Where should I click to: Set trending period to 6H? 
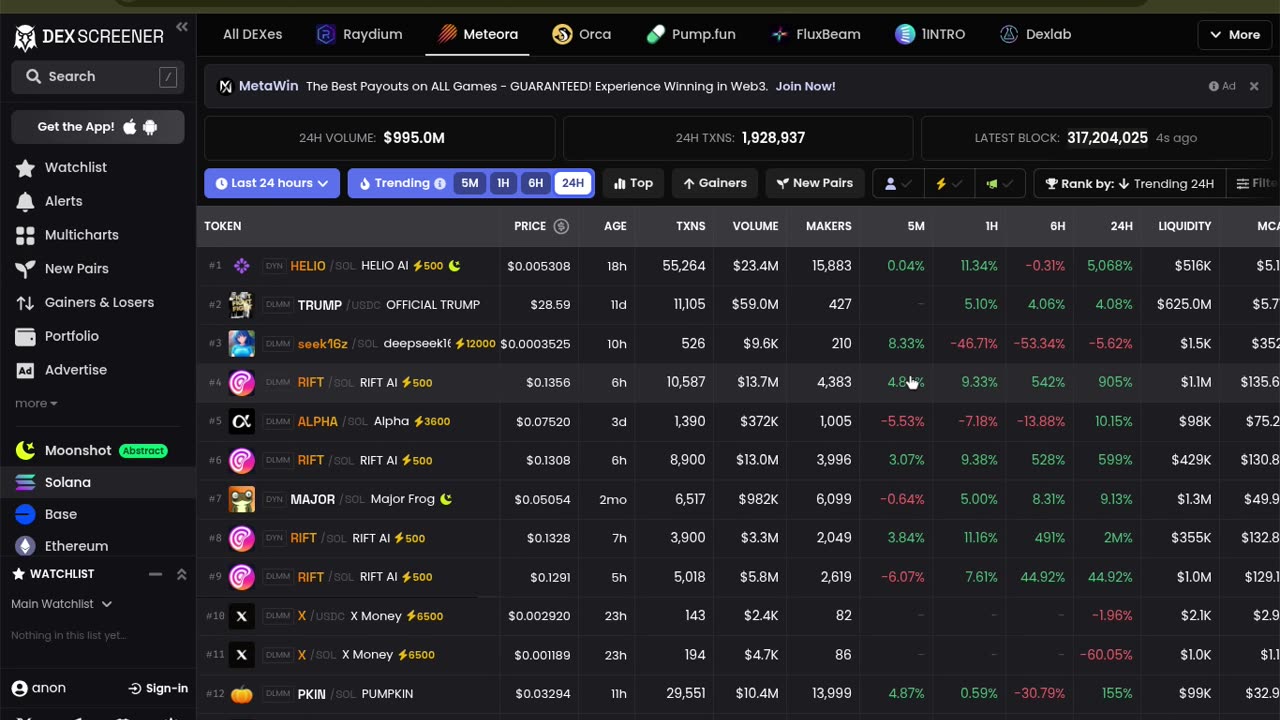click(536, 183)
